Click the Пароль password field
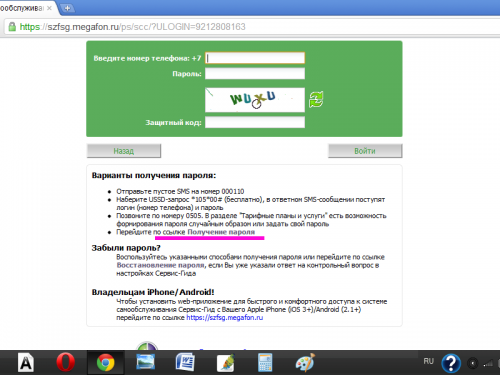The width and height of the screenshot is (500, 375). coord(255,74)
